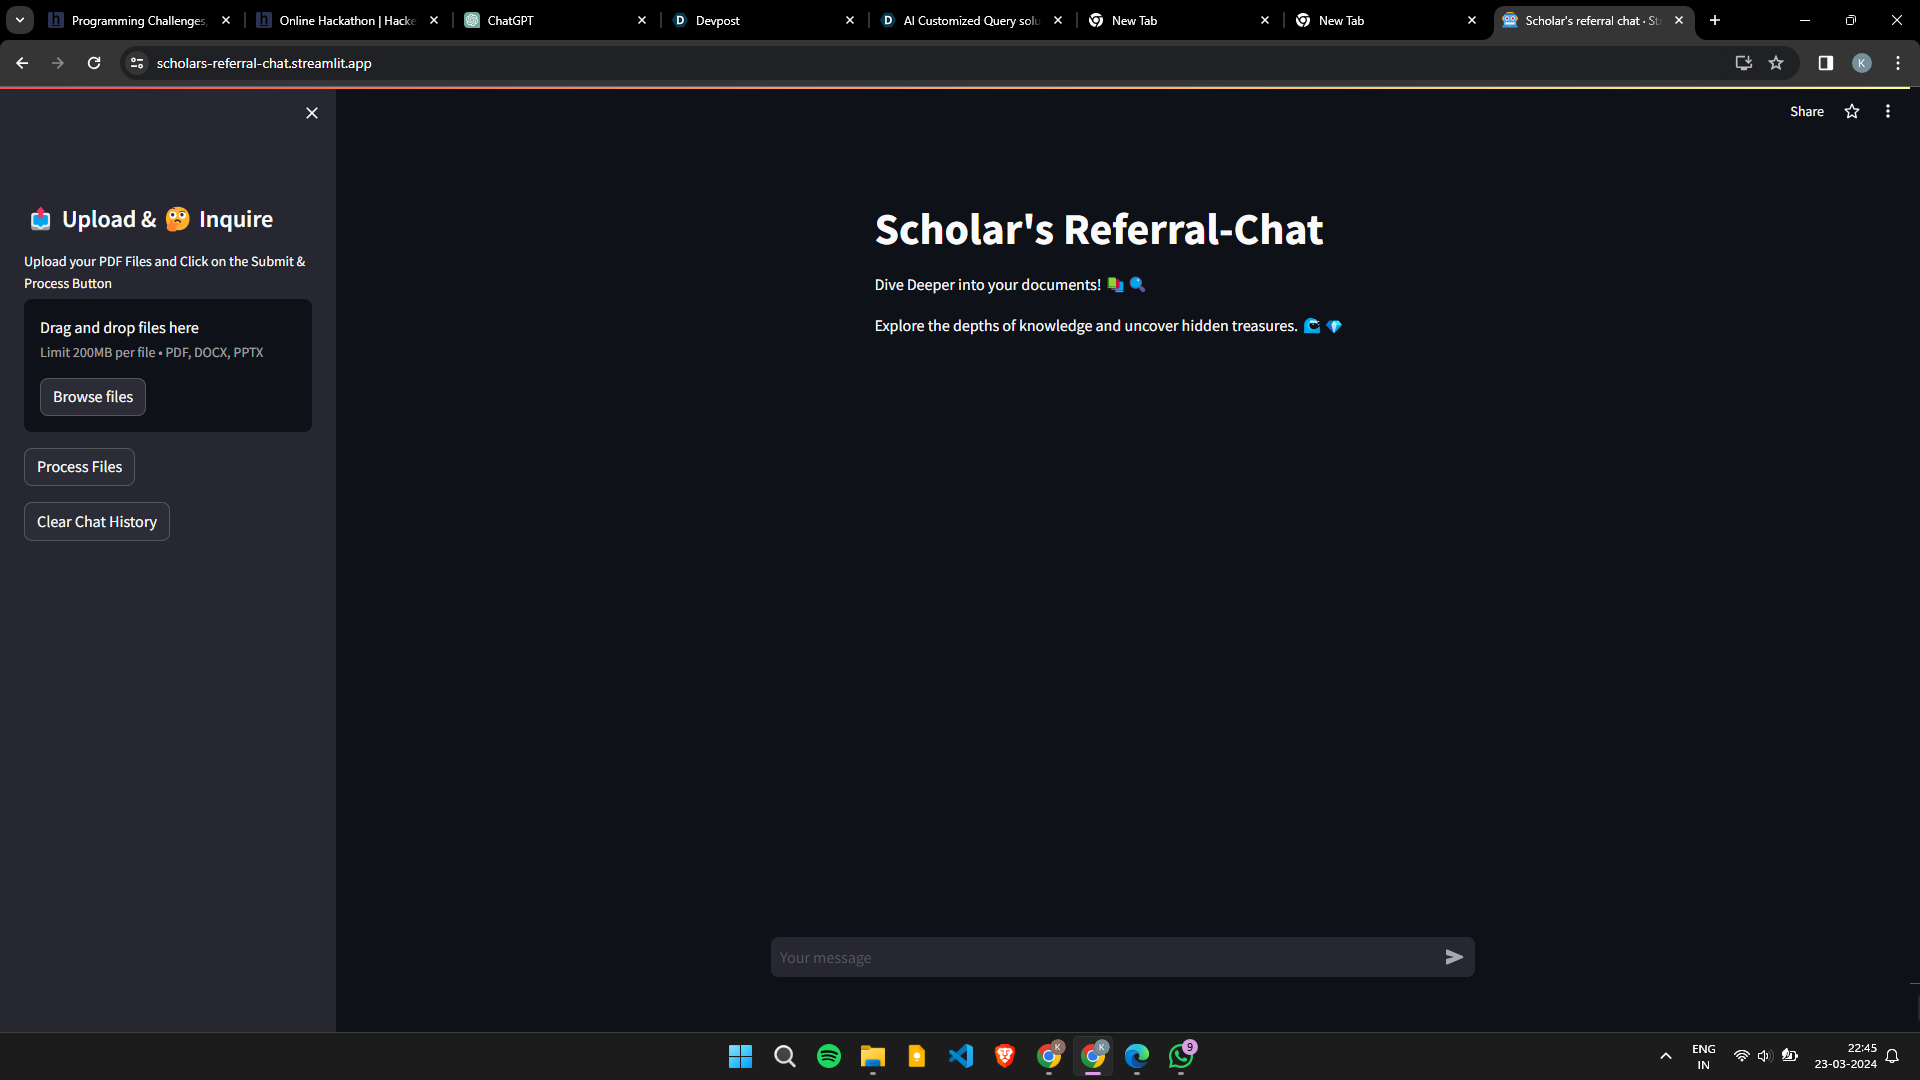
Task: Open the Streamlit app options menu
Action: [1888, 111]
